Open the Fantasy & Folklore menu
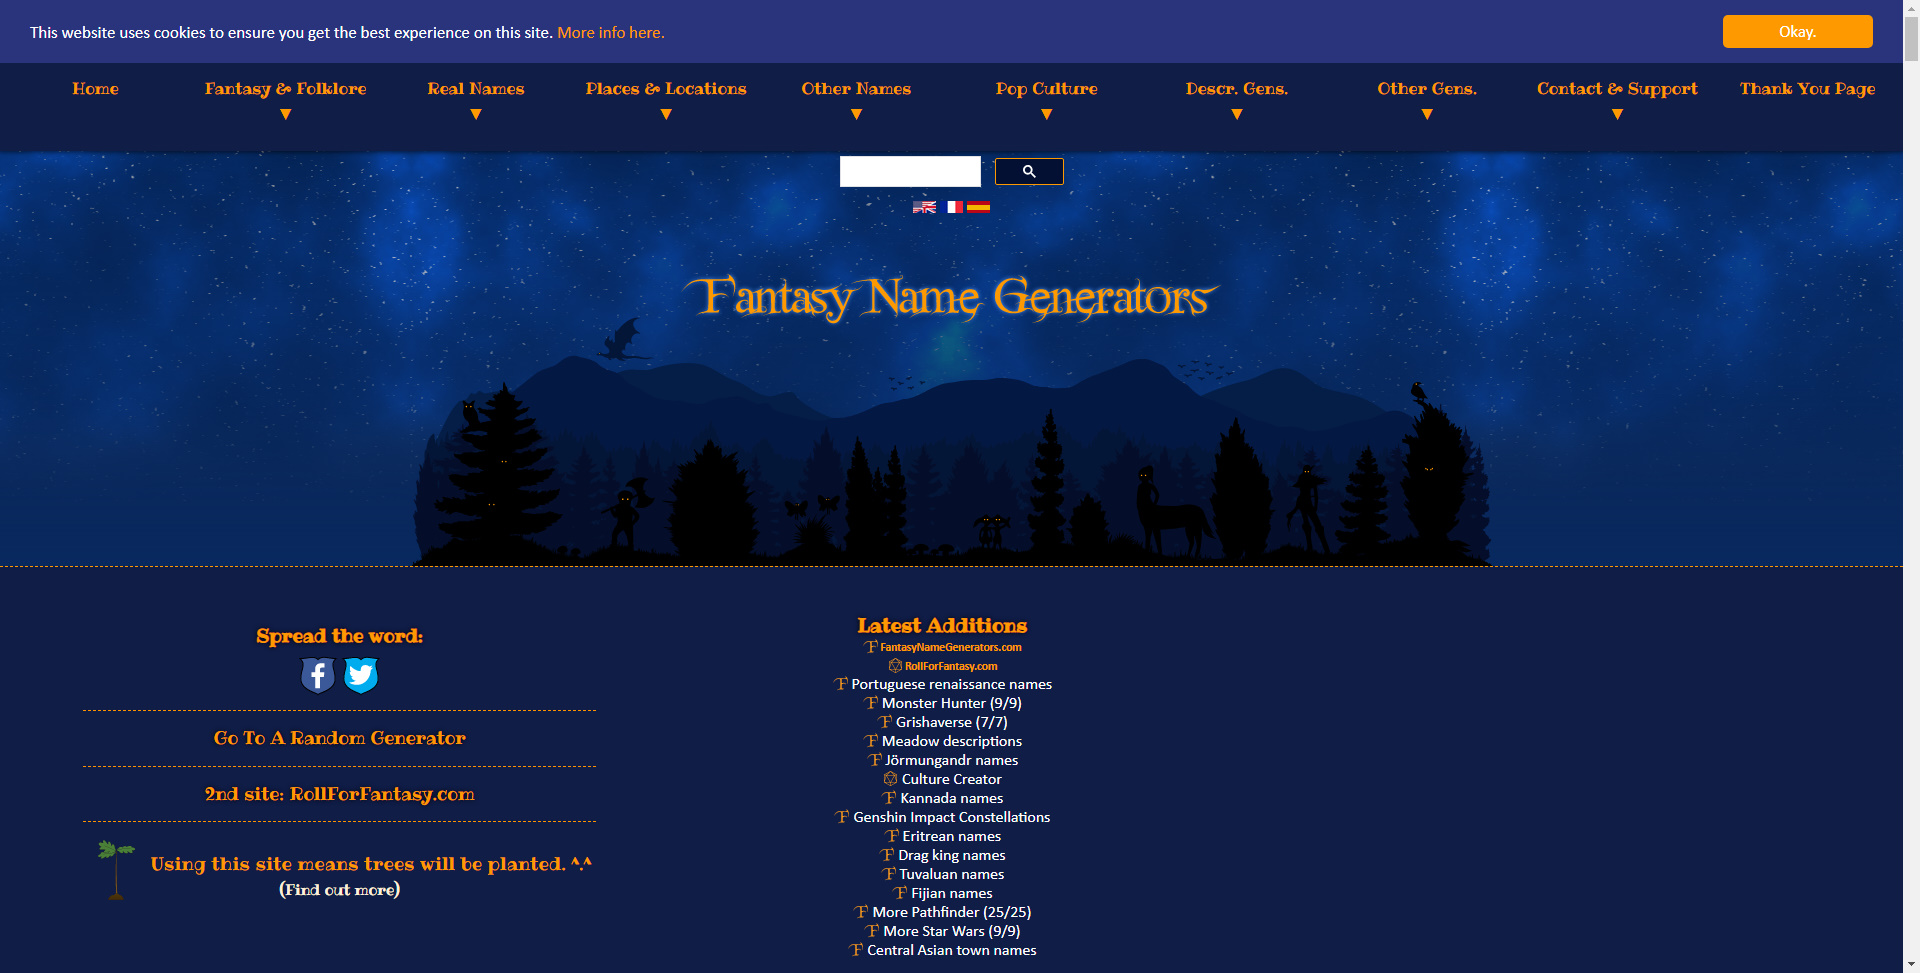Image resolution: width=1920 pixels, height=973 pixels. 286,89
